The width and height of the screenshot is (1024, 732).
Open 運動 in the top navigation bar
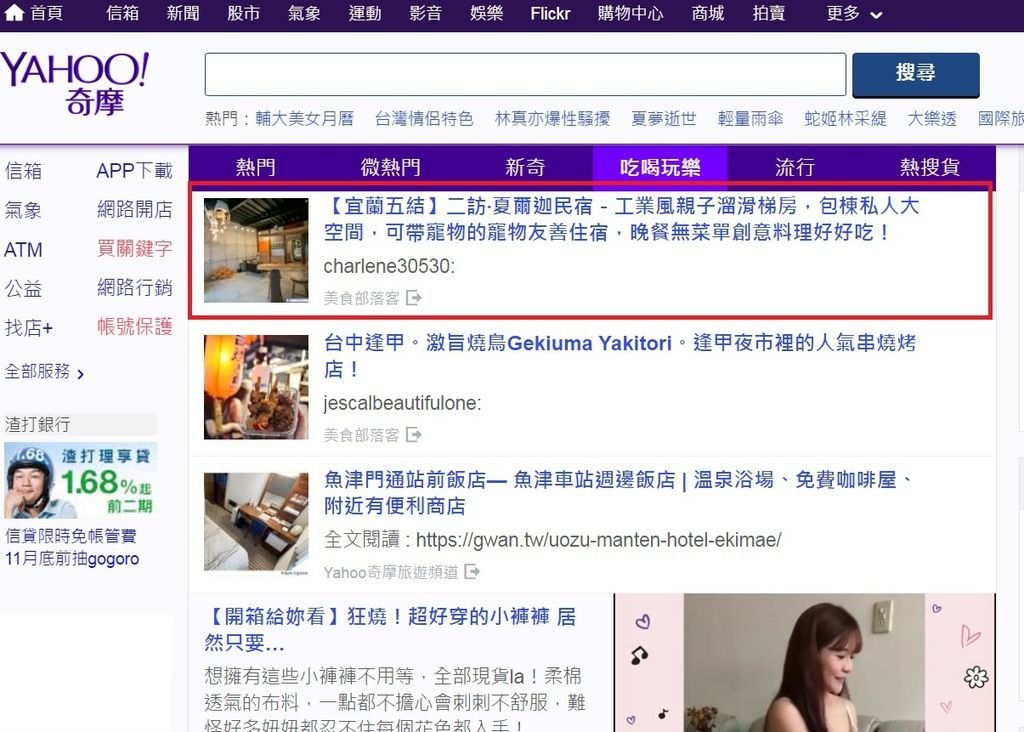pos(365,13)
